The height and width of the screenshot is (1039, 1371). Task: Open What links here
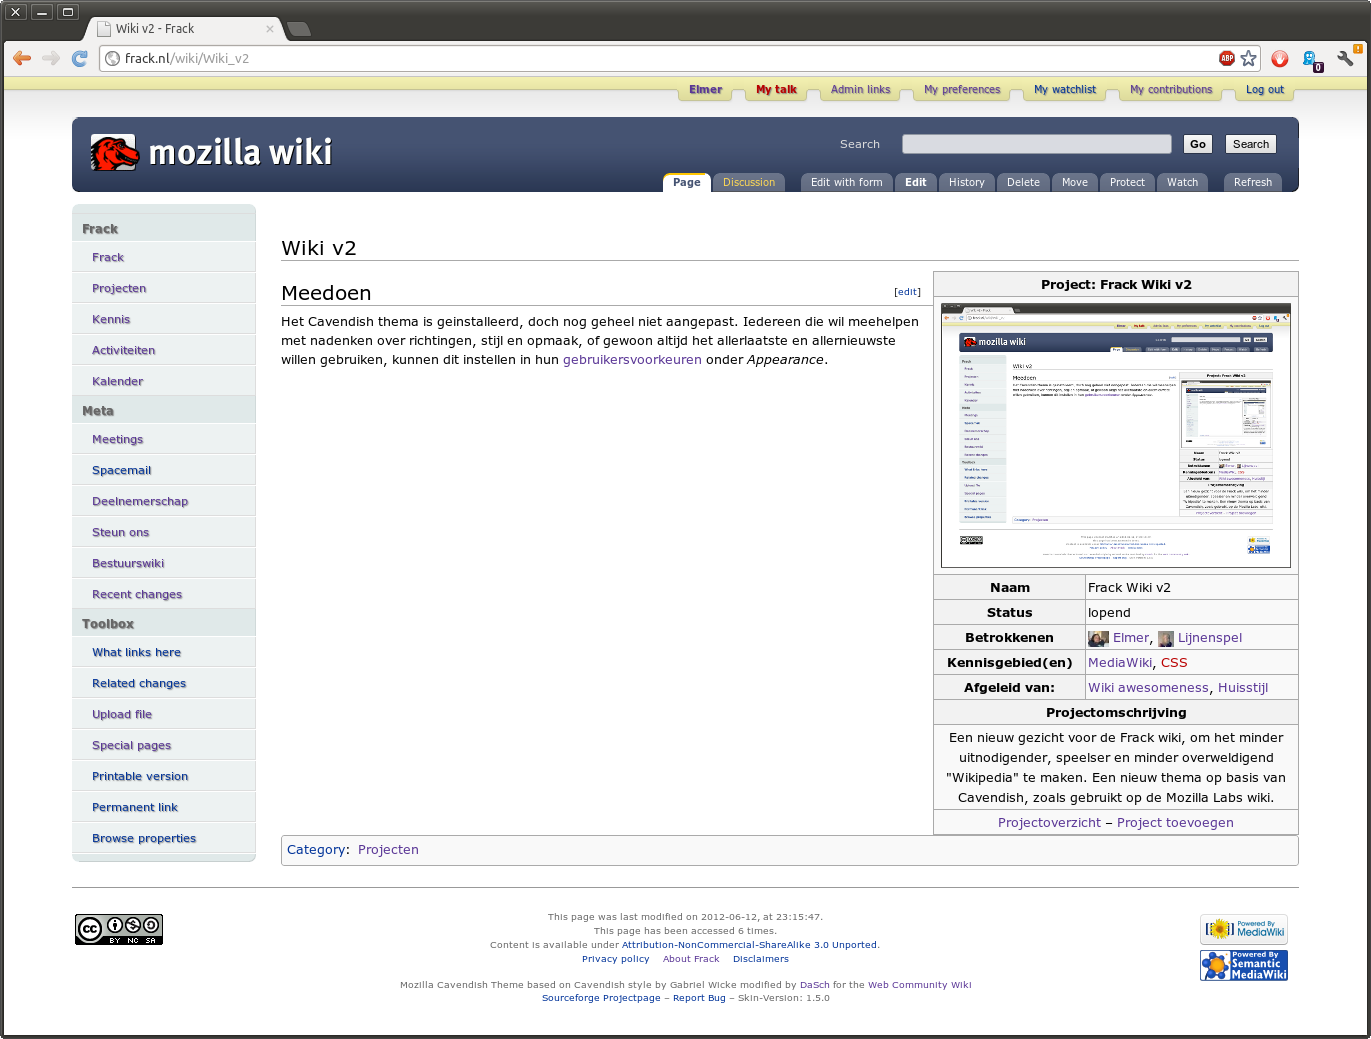[x=137, y=652]
